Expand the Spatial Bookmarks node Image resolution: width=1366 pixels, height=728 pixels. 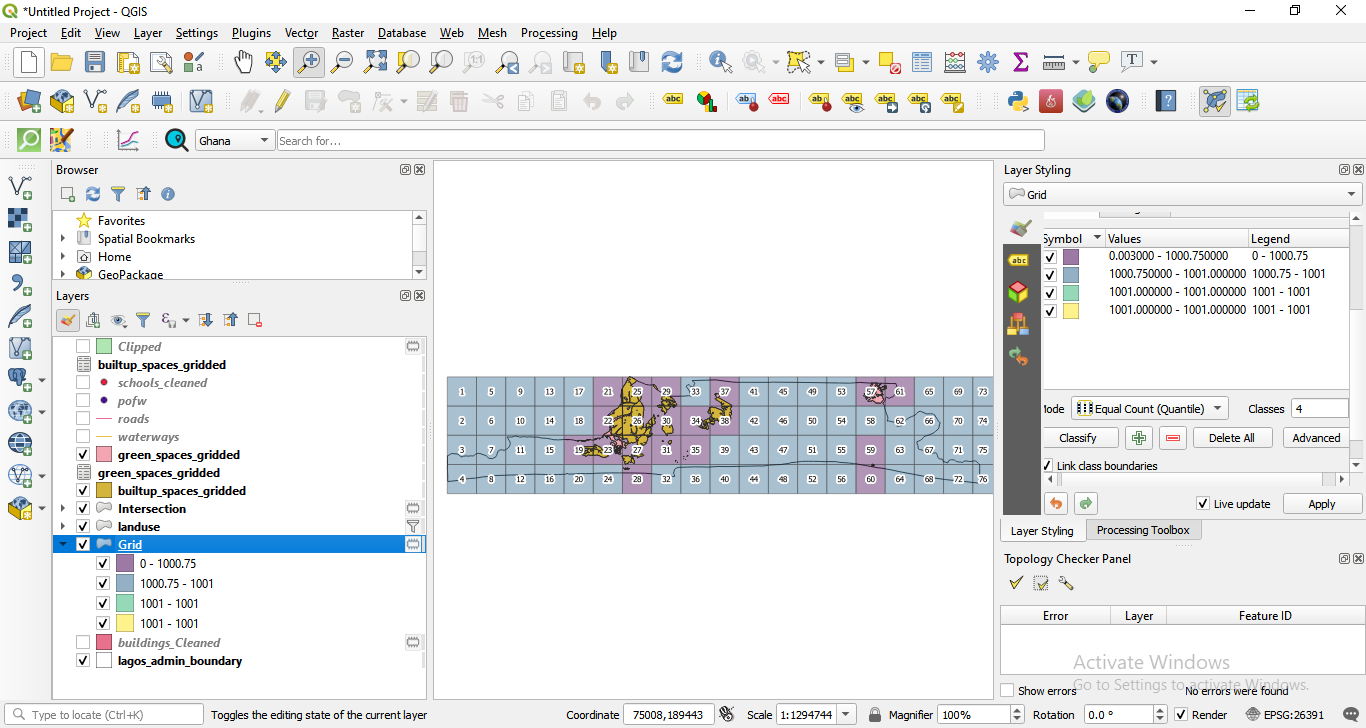pos(63,239)
